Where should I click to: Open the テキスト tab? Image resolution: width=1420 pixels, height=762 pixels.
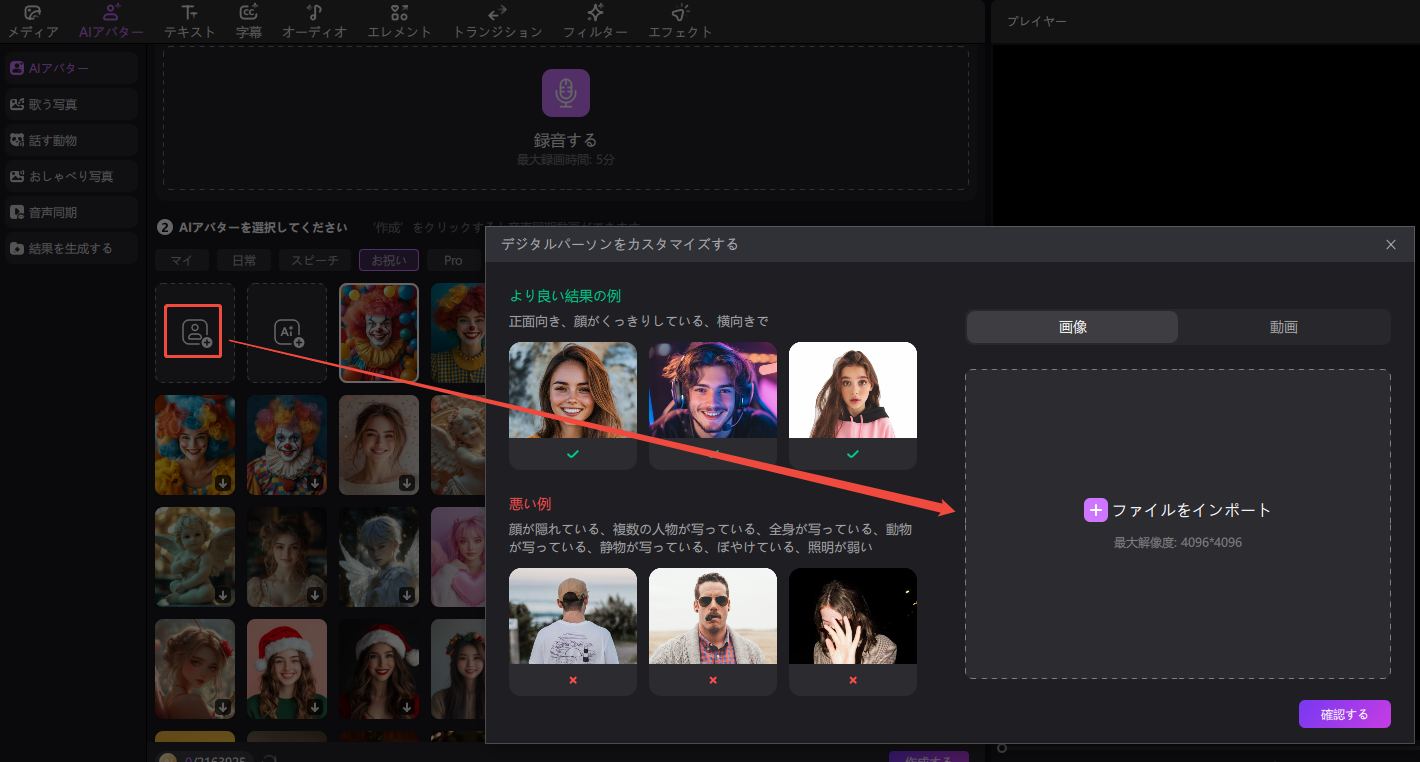click(x=189, y=21)
